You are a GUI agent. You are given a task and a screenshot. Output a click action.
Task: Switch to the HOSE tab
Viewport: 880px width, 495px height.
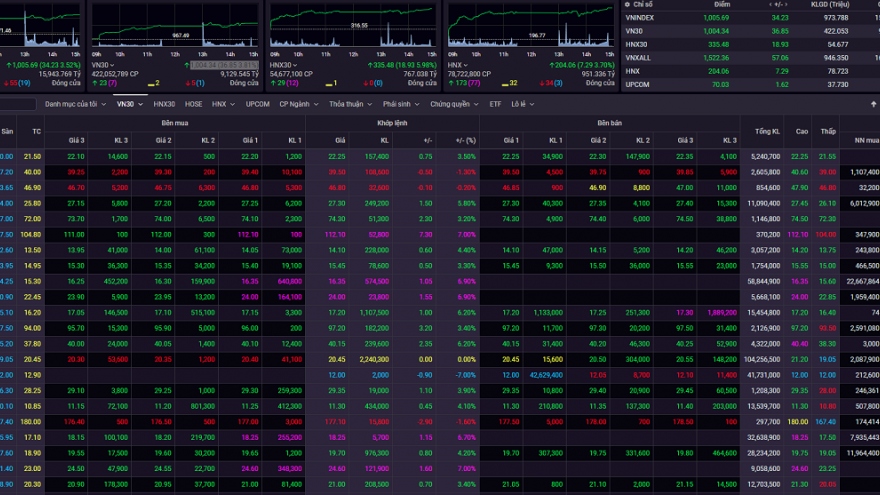coord(193,104)
